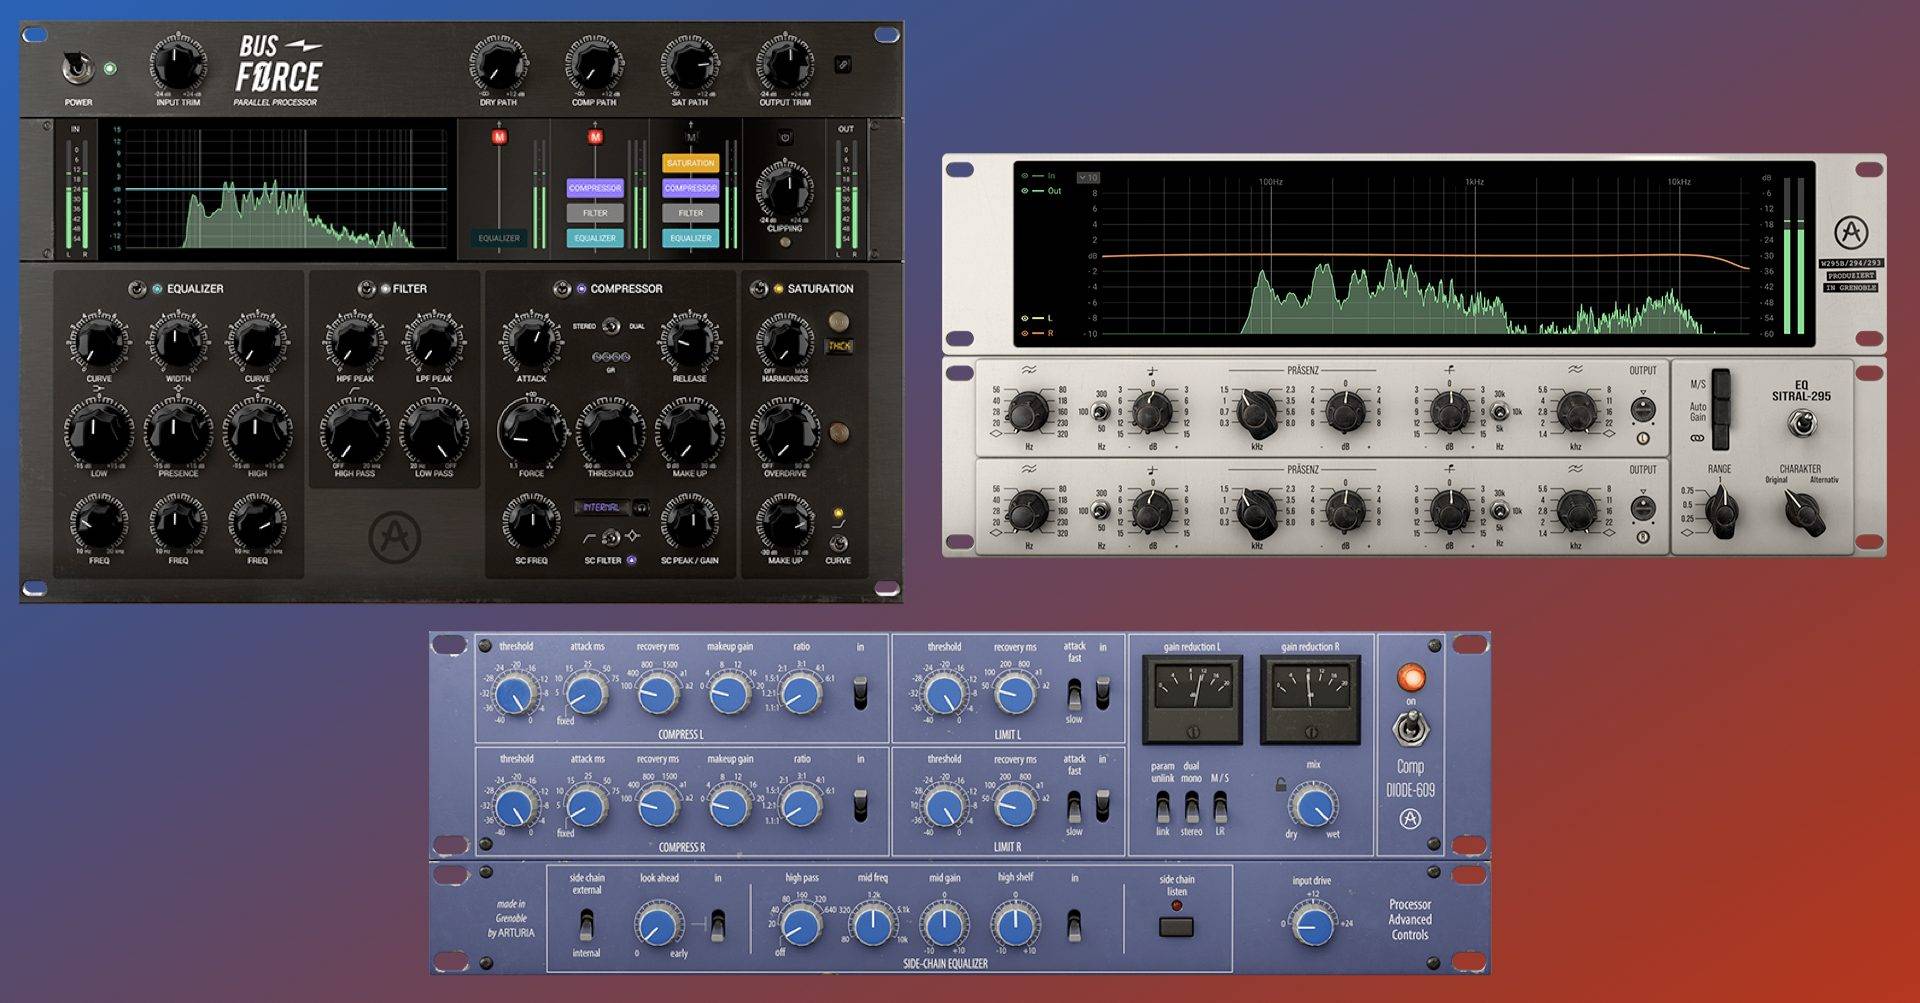This screenshot has height=1003, width=1920.
Task: Flip the LIMIT R in switch
Action: coord(1103,805)
